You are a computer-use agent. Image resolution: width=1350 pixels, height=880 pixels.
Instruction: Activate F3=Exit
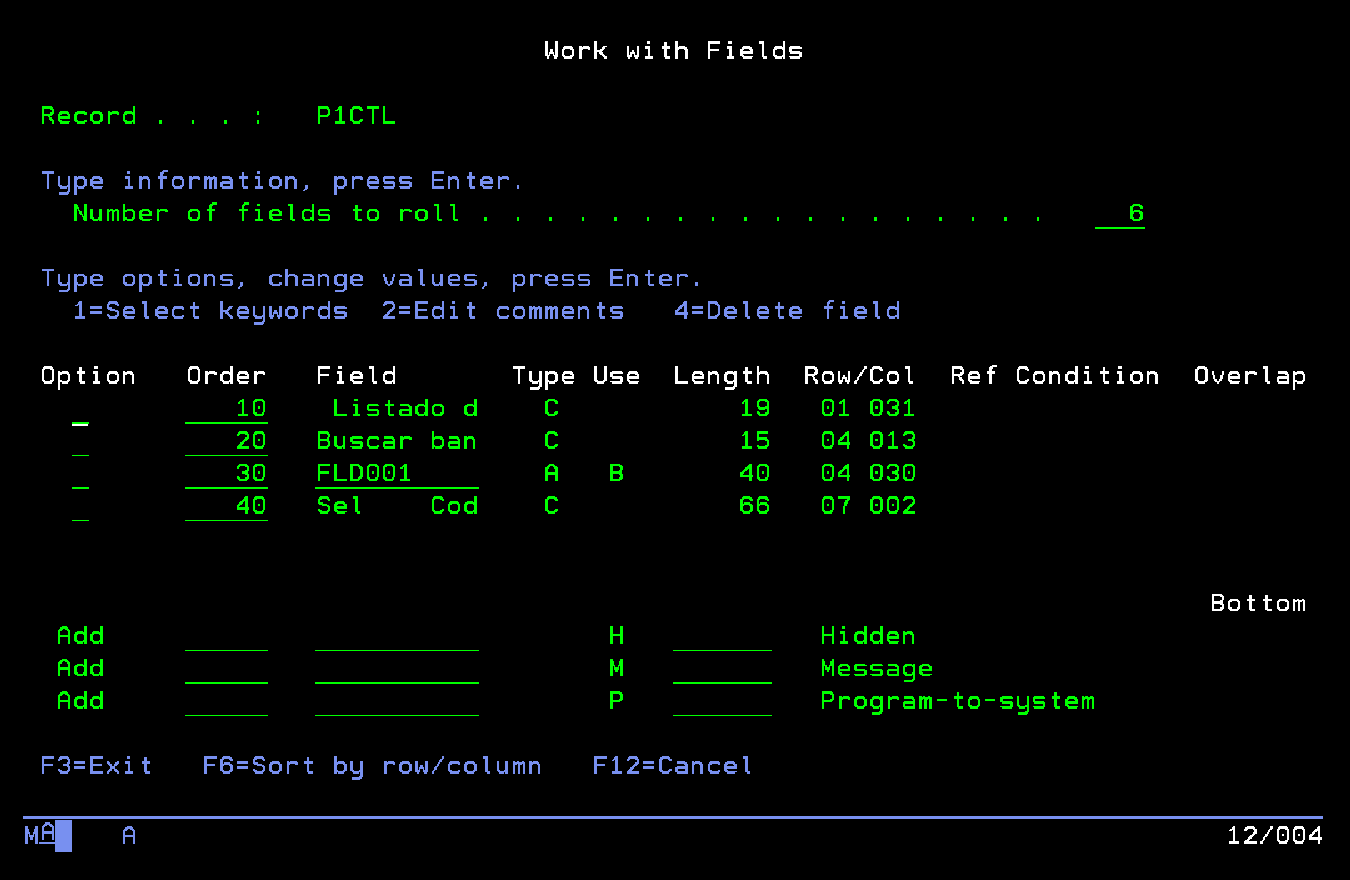pos(95,765)
